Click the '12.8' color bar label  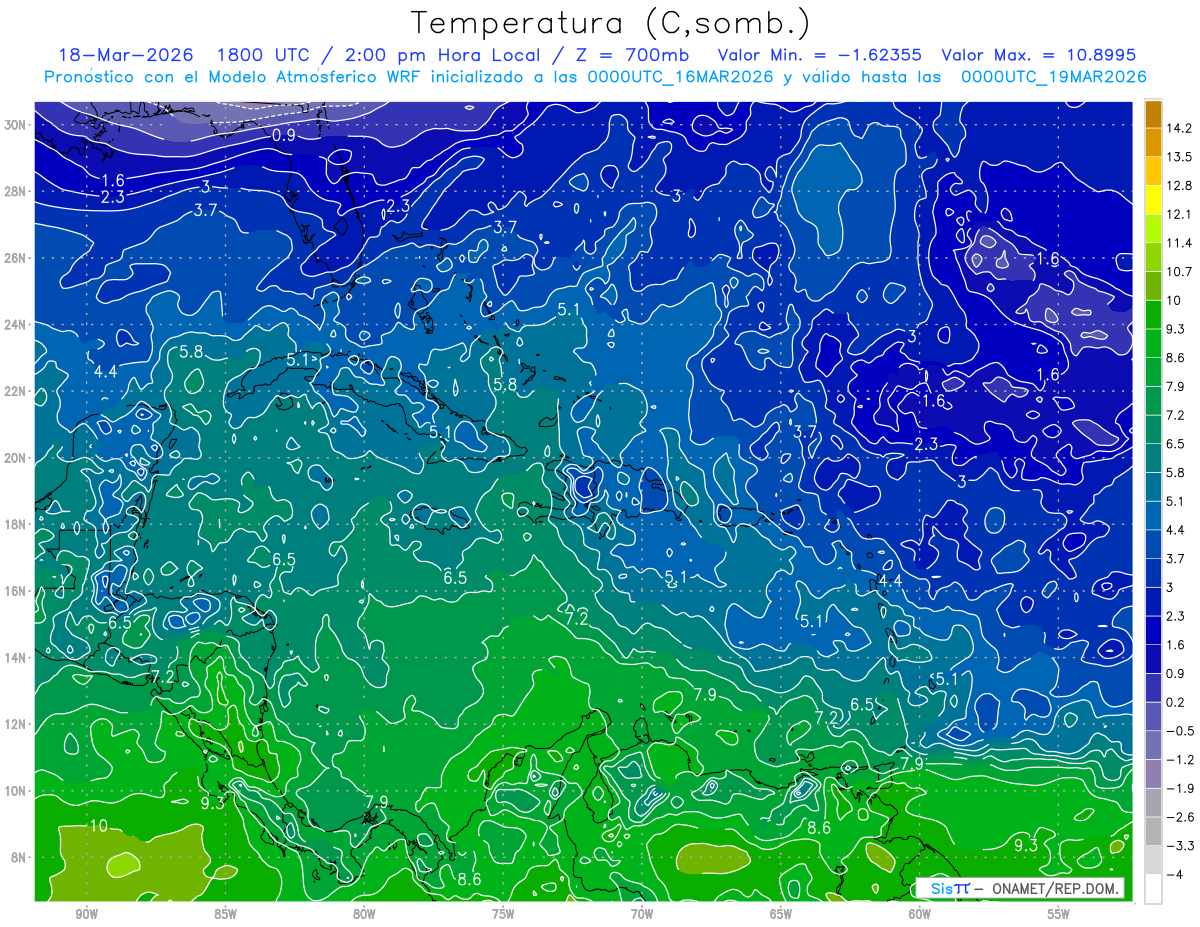pos(1178,186)
